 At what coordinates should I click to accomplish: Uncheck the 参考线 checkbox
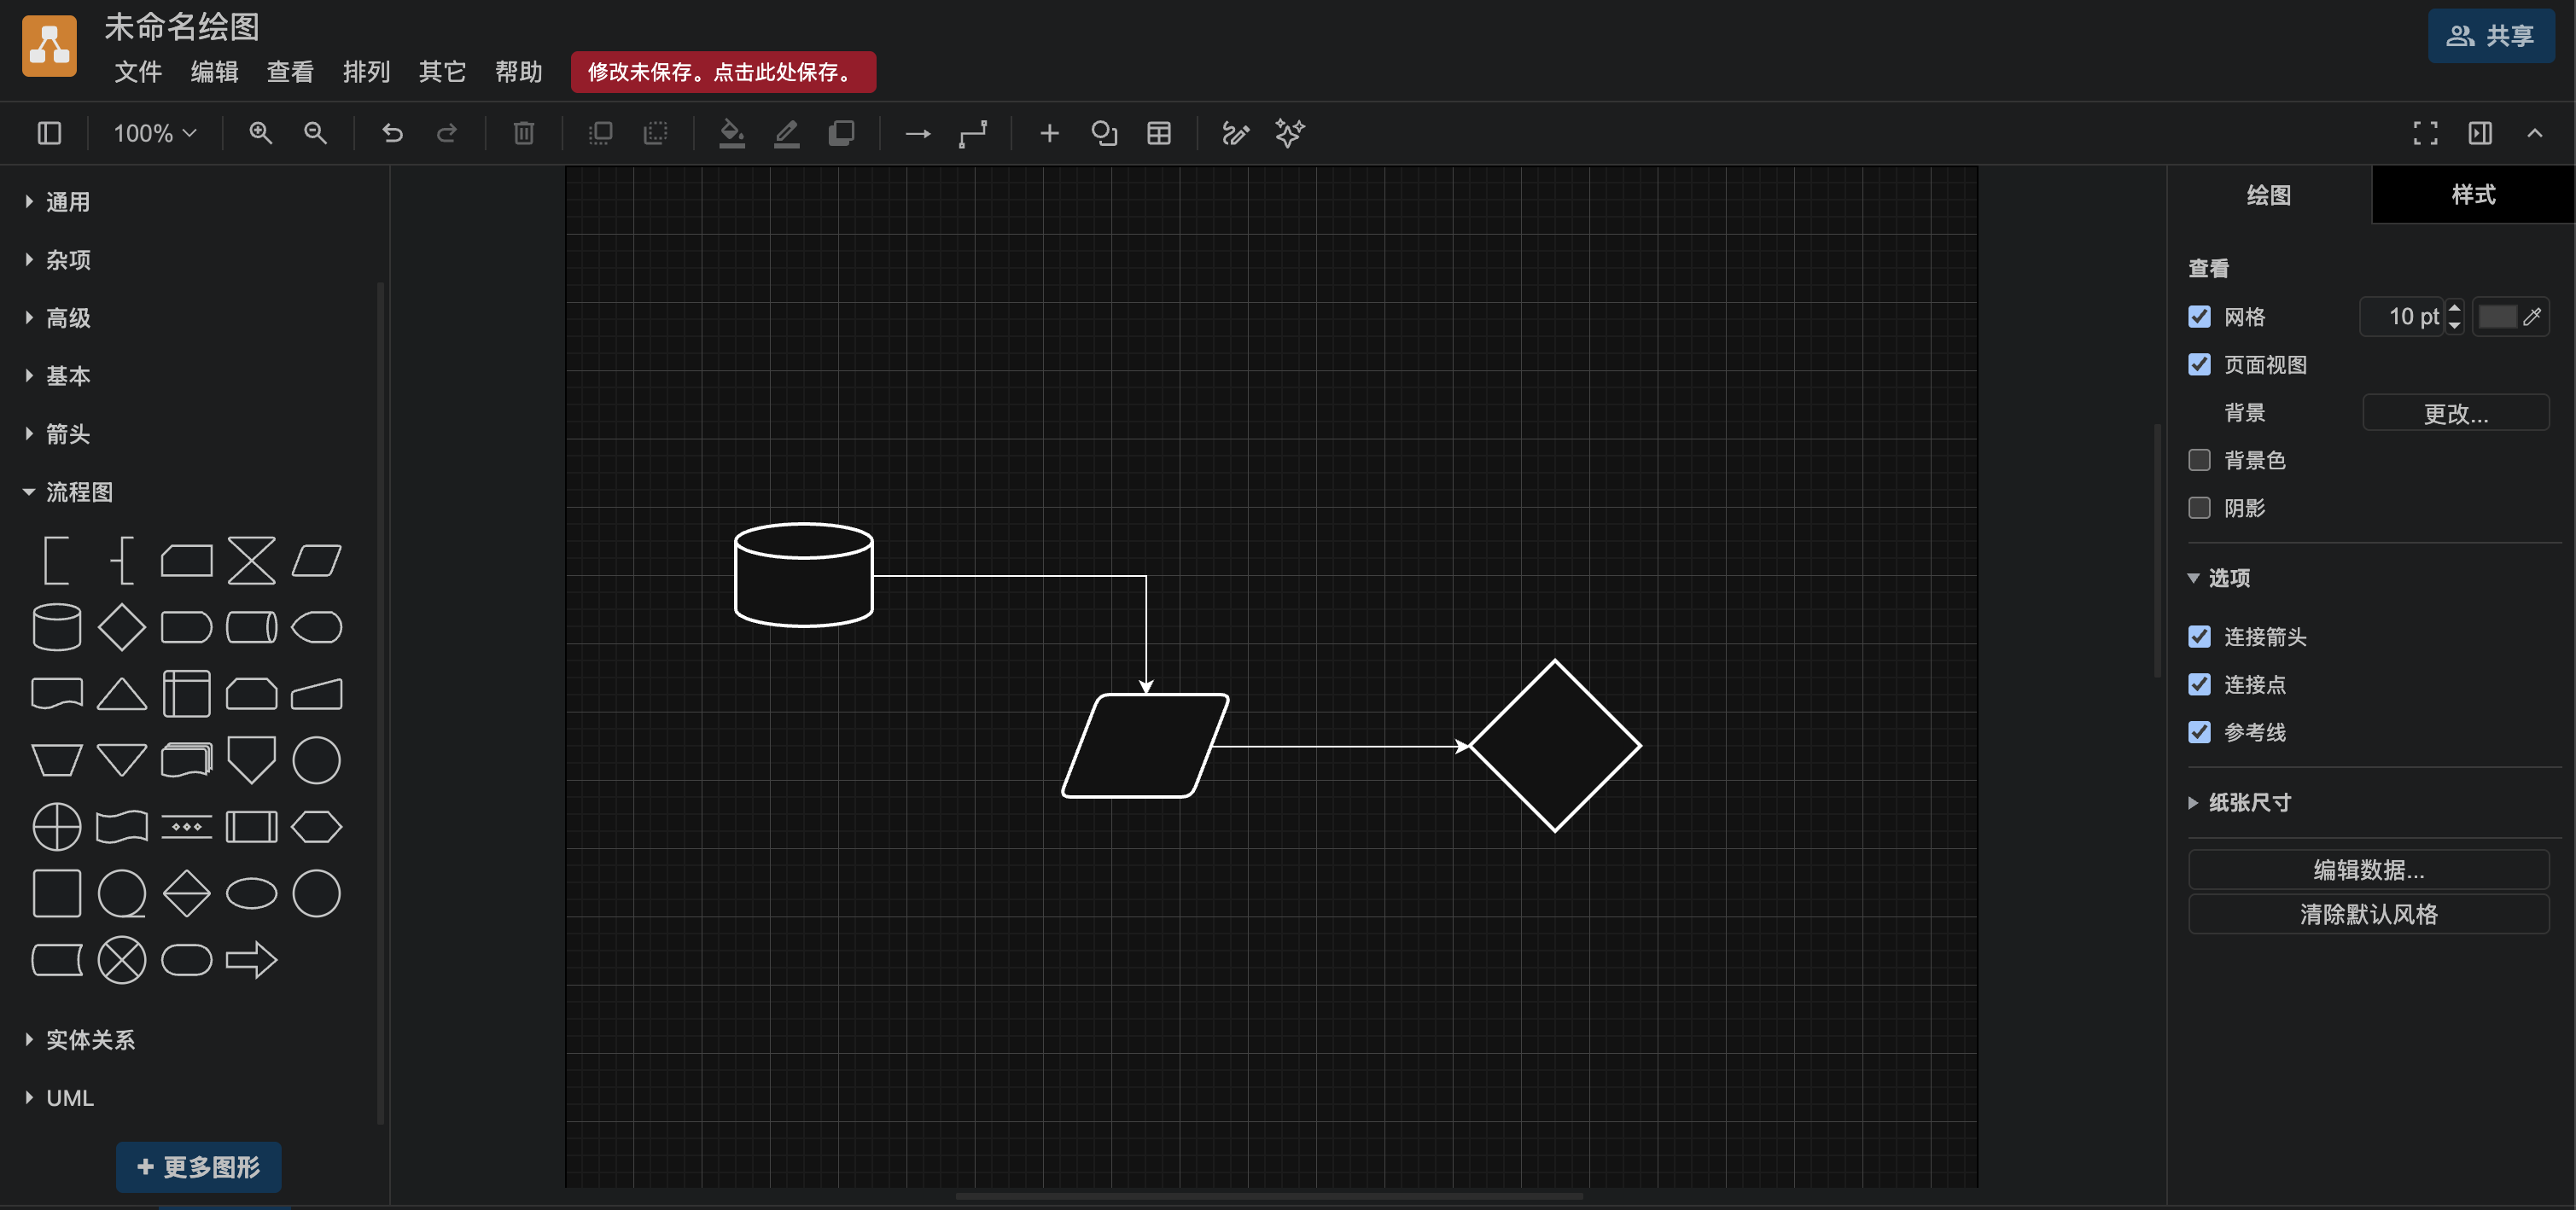2199,732
